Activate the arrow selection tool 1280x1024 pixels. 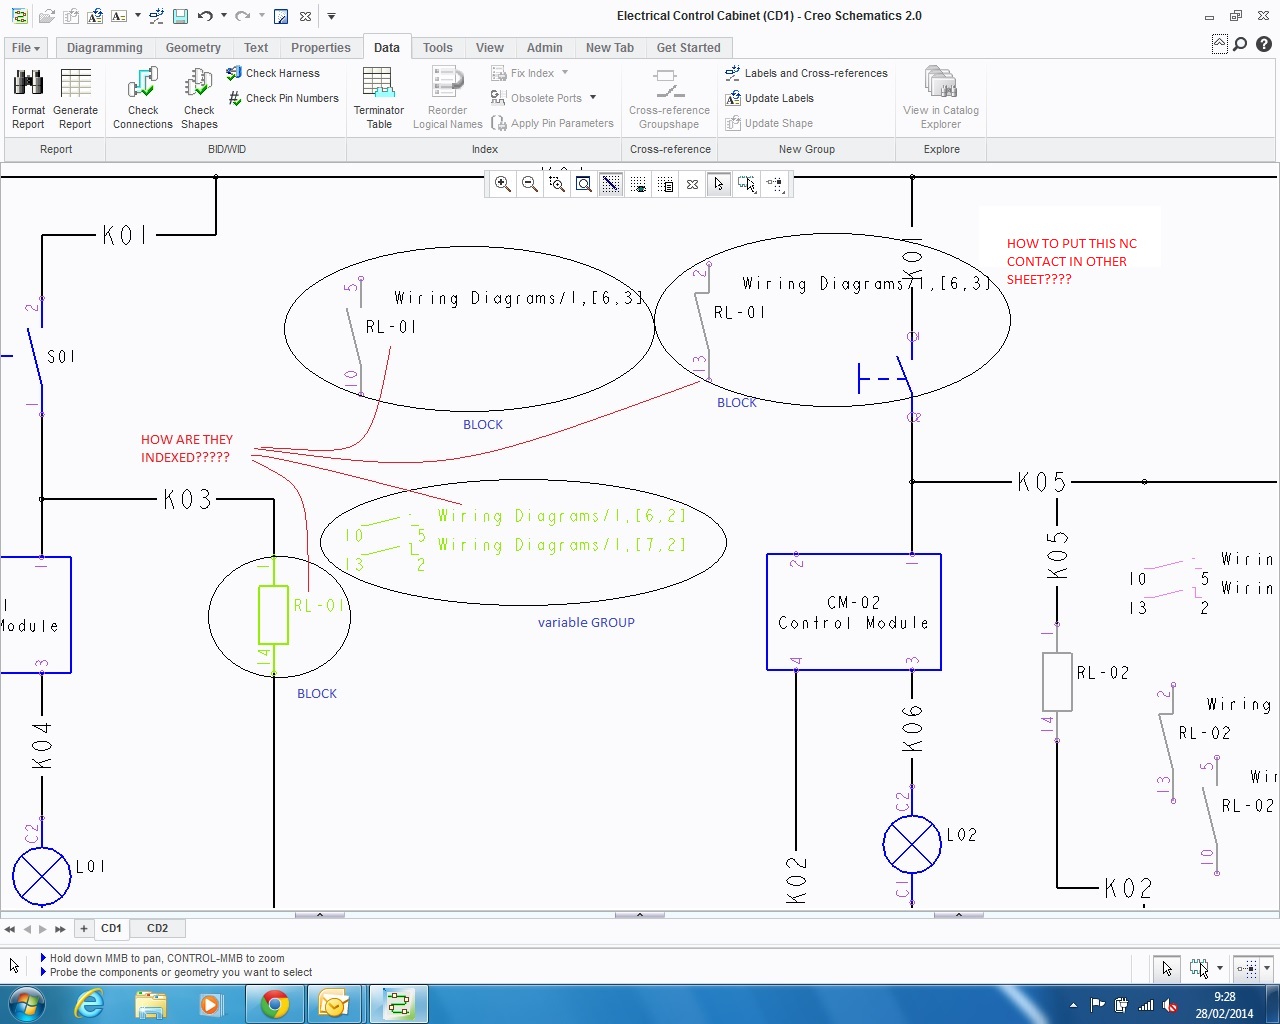coord(719,184)
